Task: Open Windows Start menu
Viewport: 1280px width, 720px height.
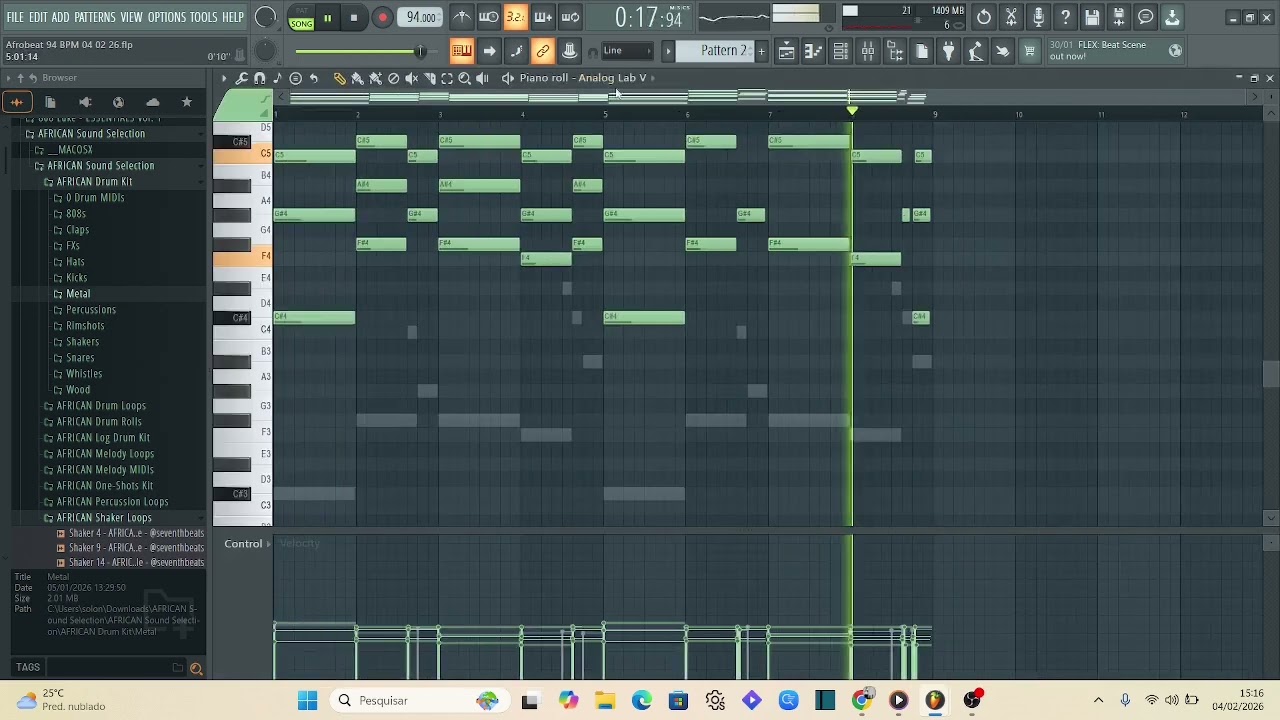Action: (x=307, y=700)
